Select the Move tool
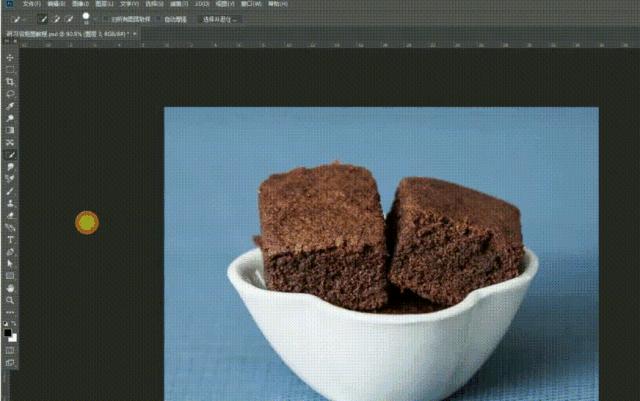 (x=10, y=58)
